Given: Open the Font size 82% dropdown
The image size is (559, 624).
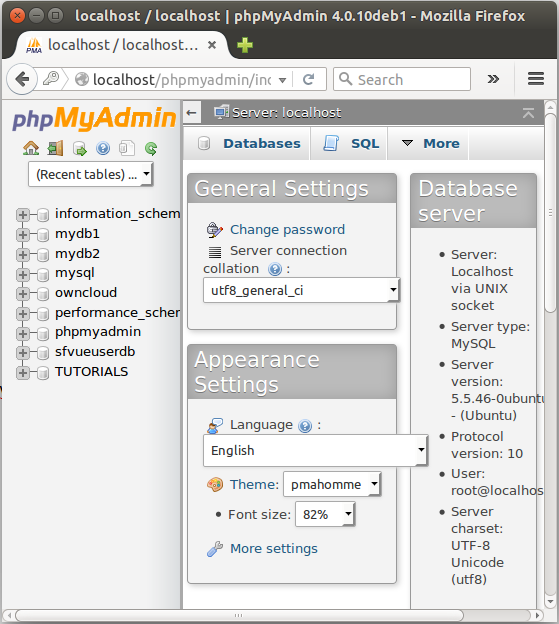Looking at the screenshot, I should [x=325, y=514].
